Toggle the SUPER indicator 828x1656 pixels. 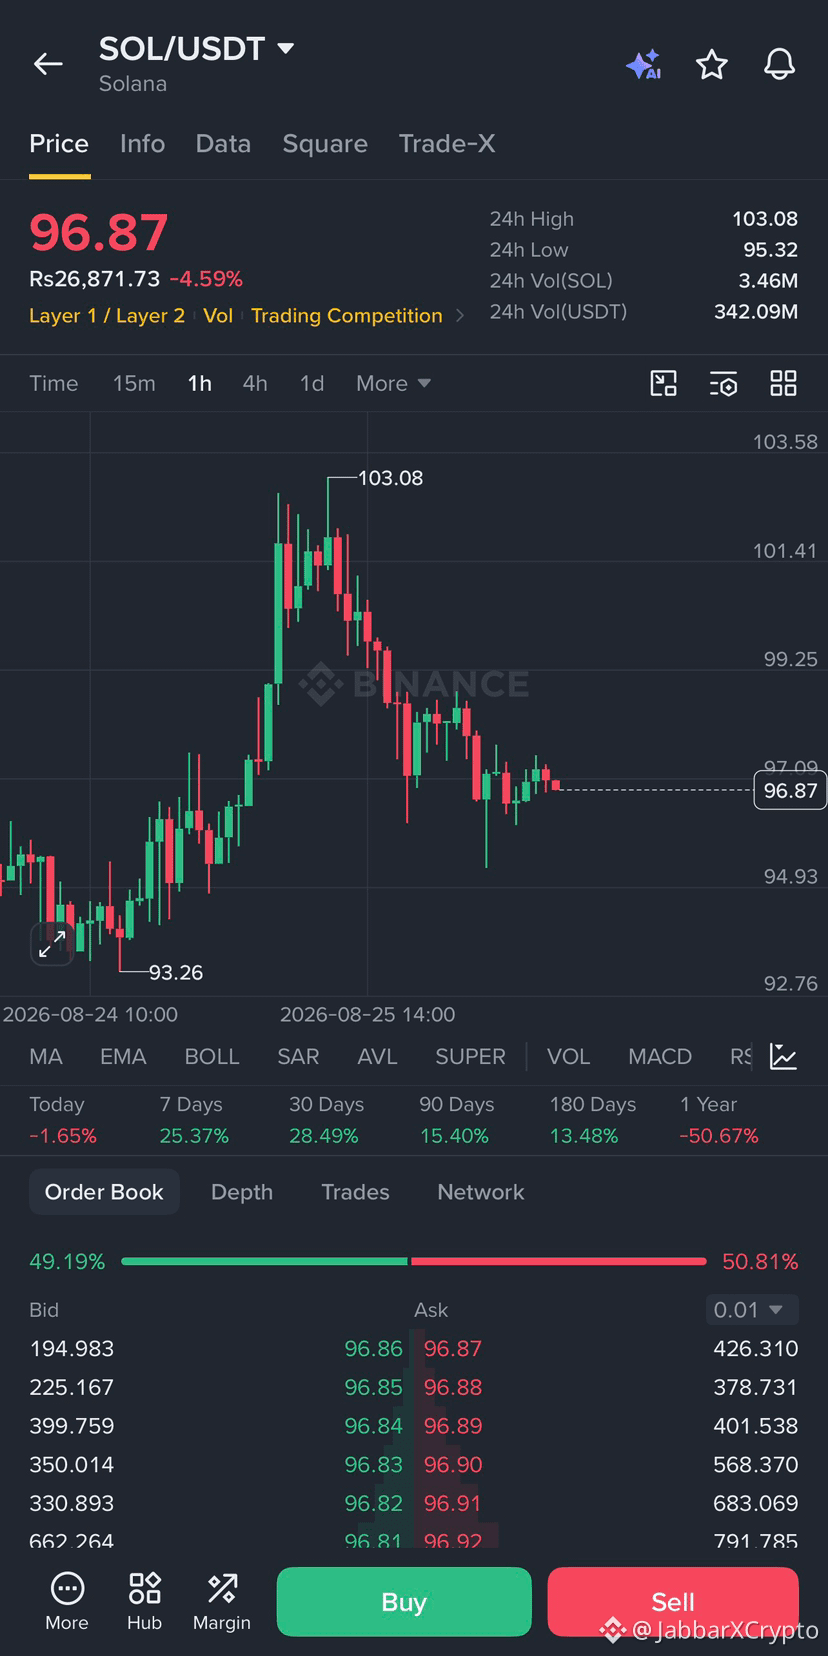pos(470,1057)
